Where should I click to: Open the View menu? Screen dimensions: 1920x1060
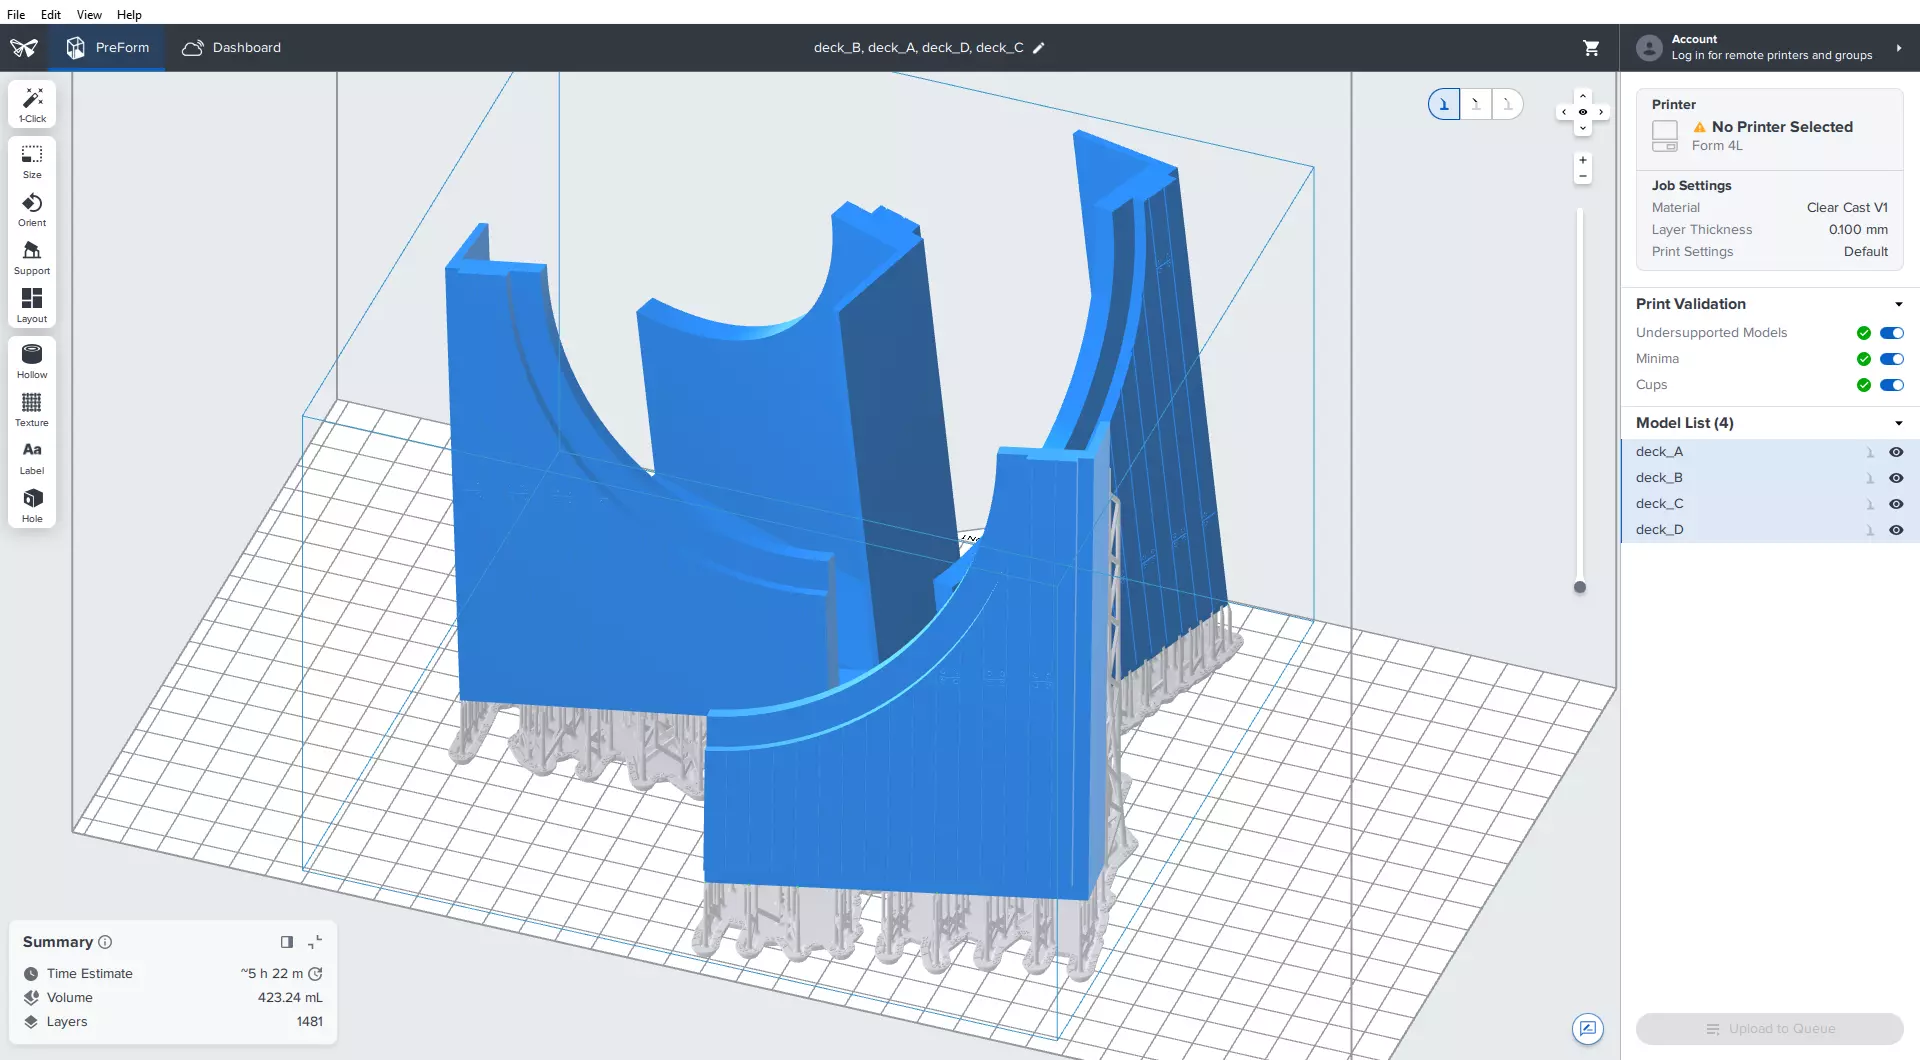[89, 15]
